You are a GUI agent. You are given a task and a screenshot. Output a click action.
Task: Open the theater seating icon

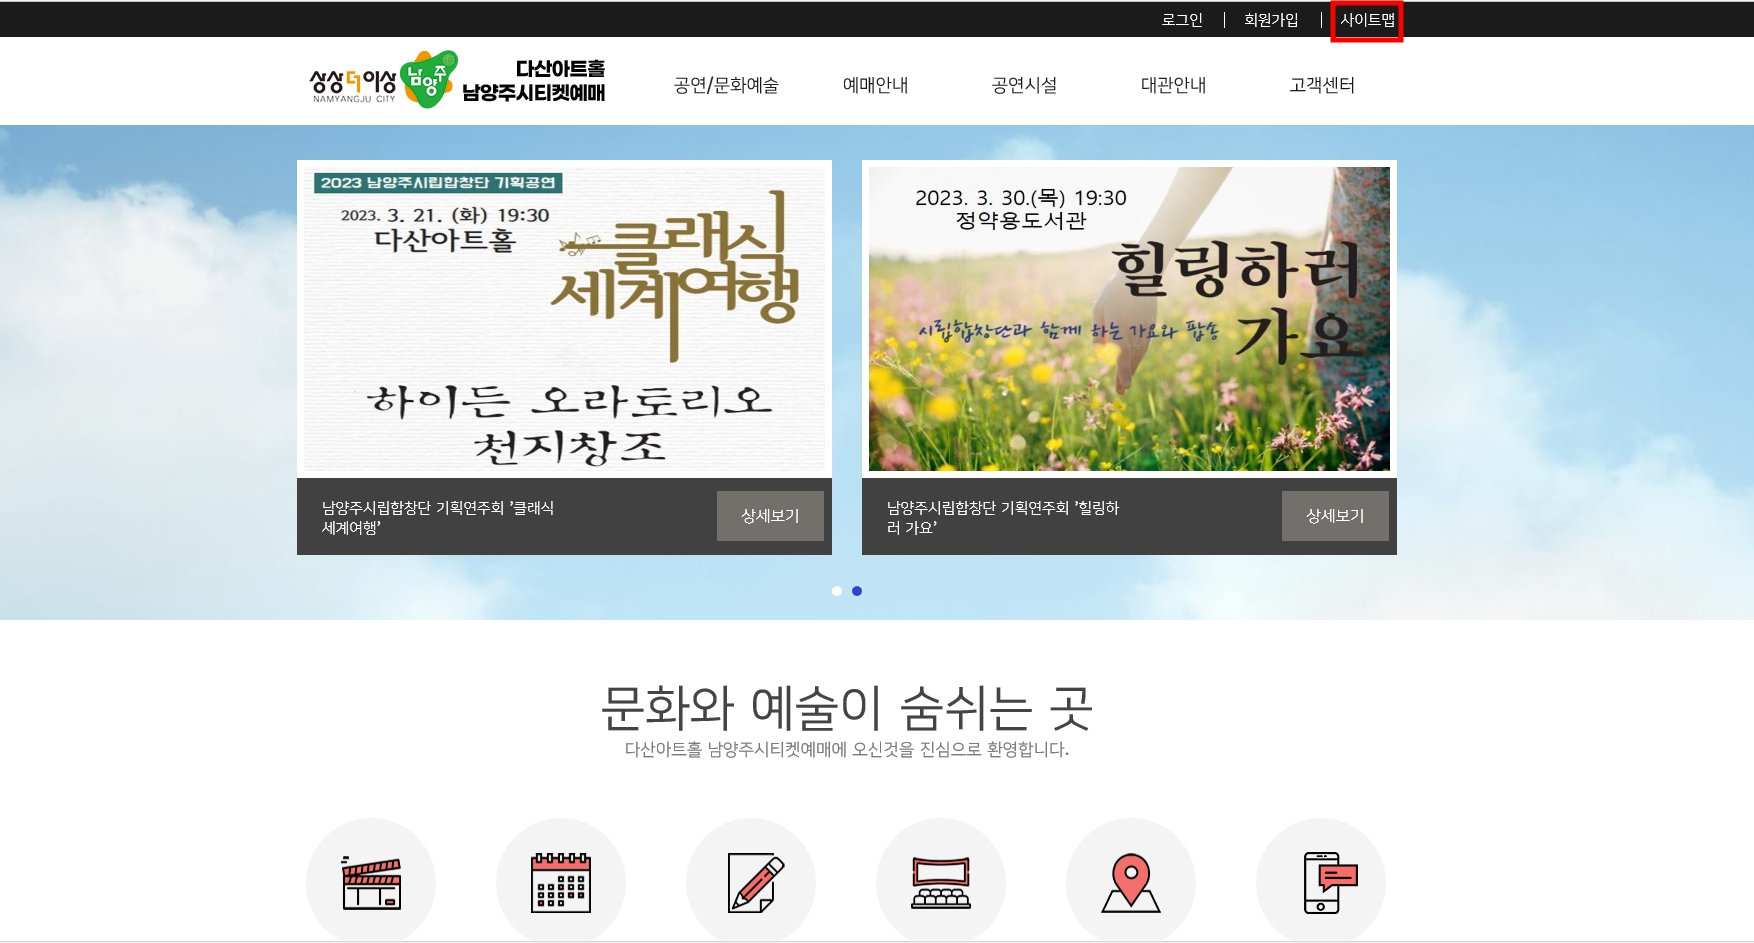point(941,882)
